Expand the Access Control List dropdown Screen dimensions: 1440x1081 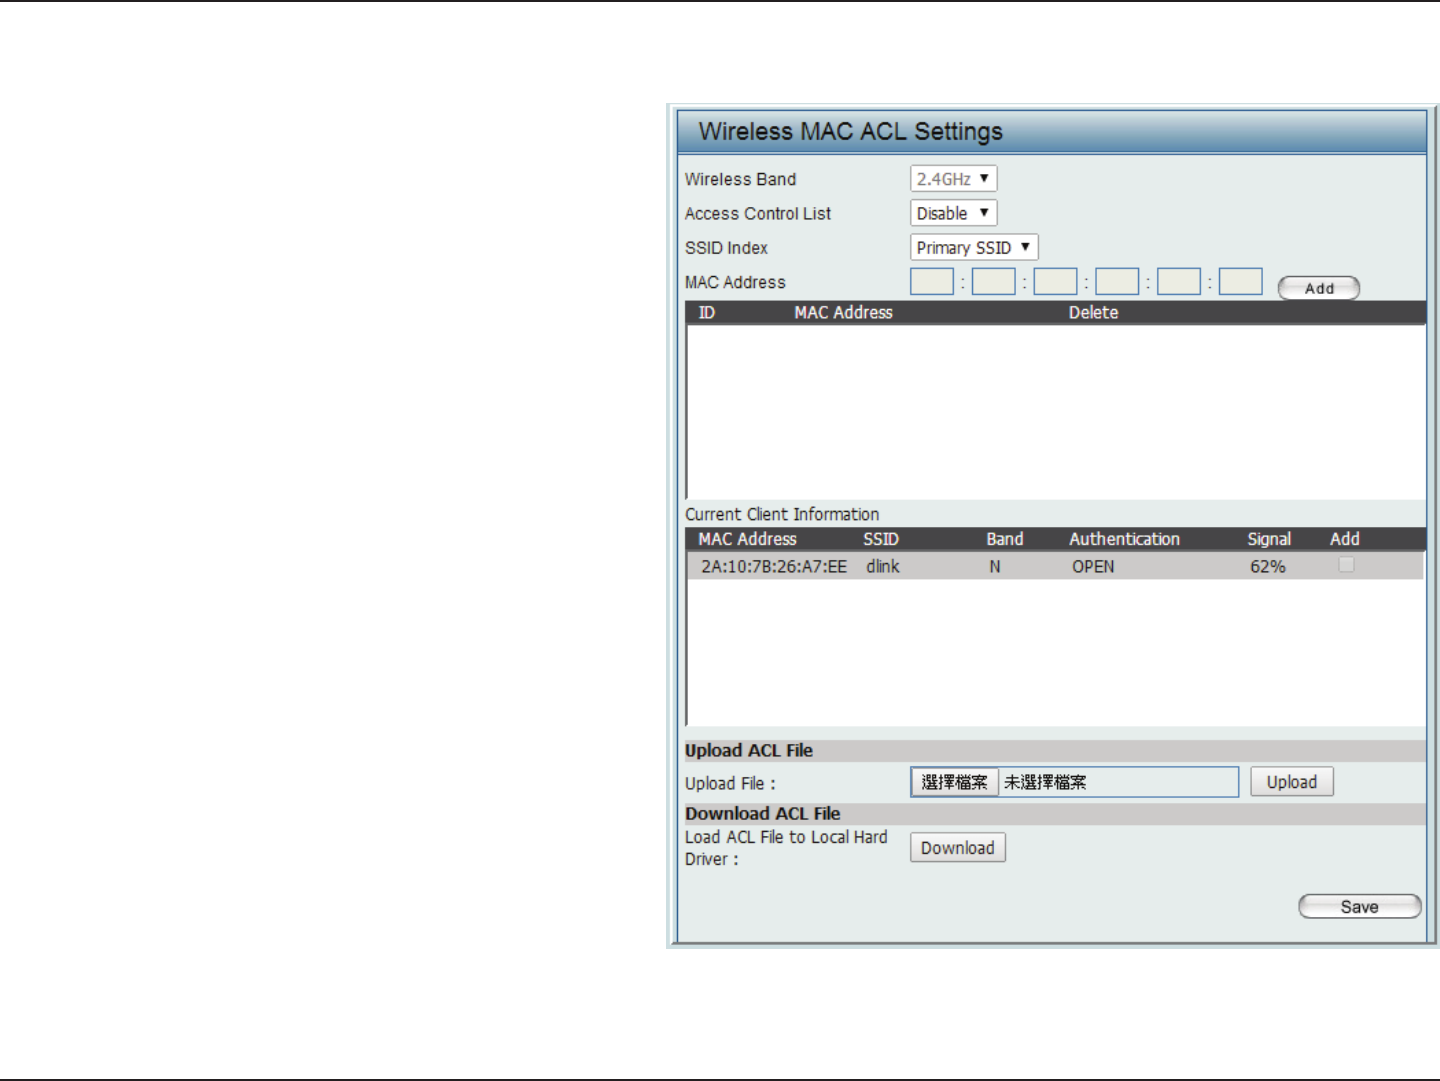[953, 213]
